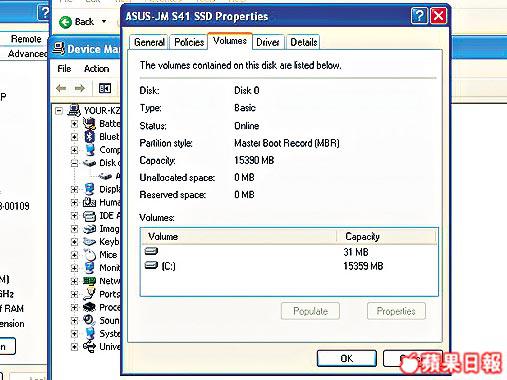
Task: Expand the Ports node
Action: [74, 294]
